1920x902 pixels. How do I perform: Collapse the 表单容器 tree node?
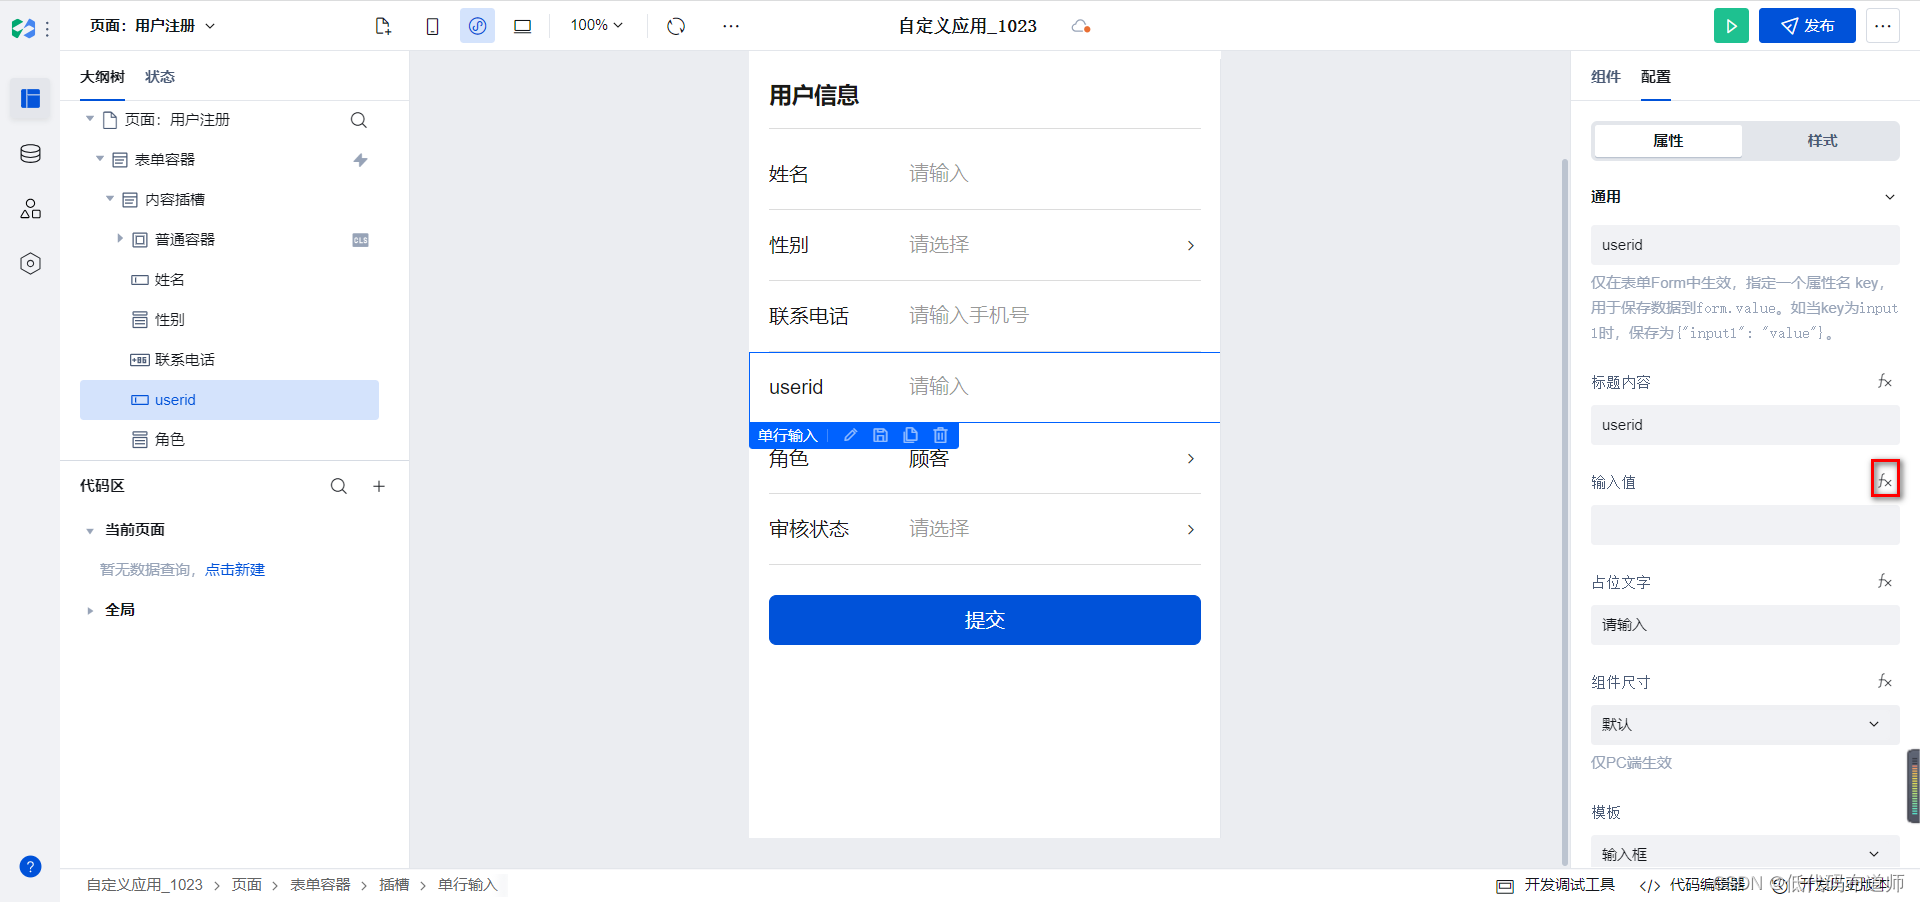click(100, 159)
